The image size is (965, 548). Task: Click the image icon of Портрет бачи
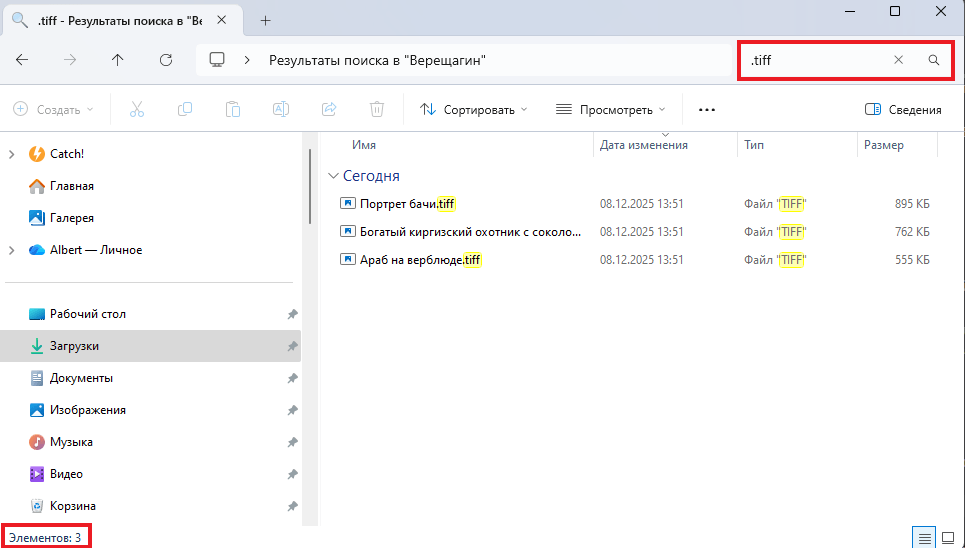pyautogui.click(x=348, y=203)
